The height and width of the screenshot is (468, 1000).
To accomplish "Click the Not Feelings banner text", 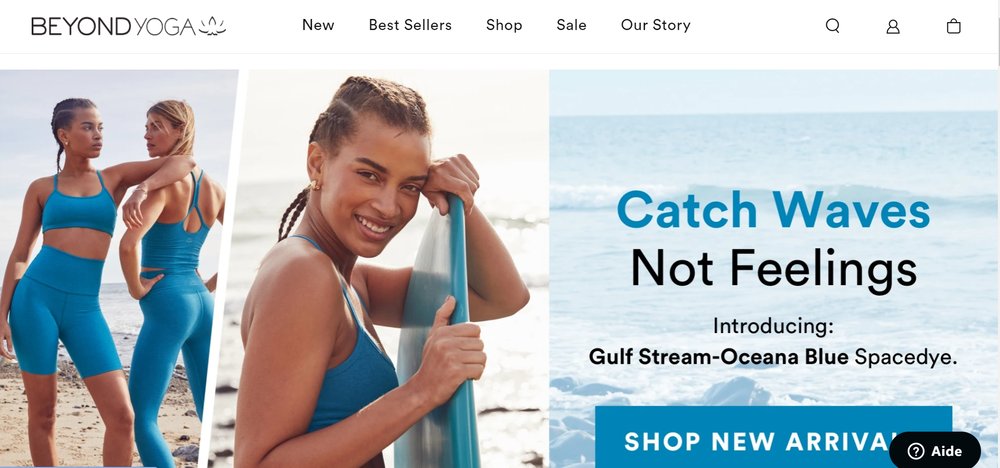I will pos(773,268).
